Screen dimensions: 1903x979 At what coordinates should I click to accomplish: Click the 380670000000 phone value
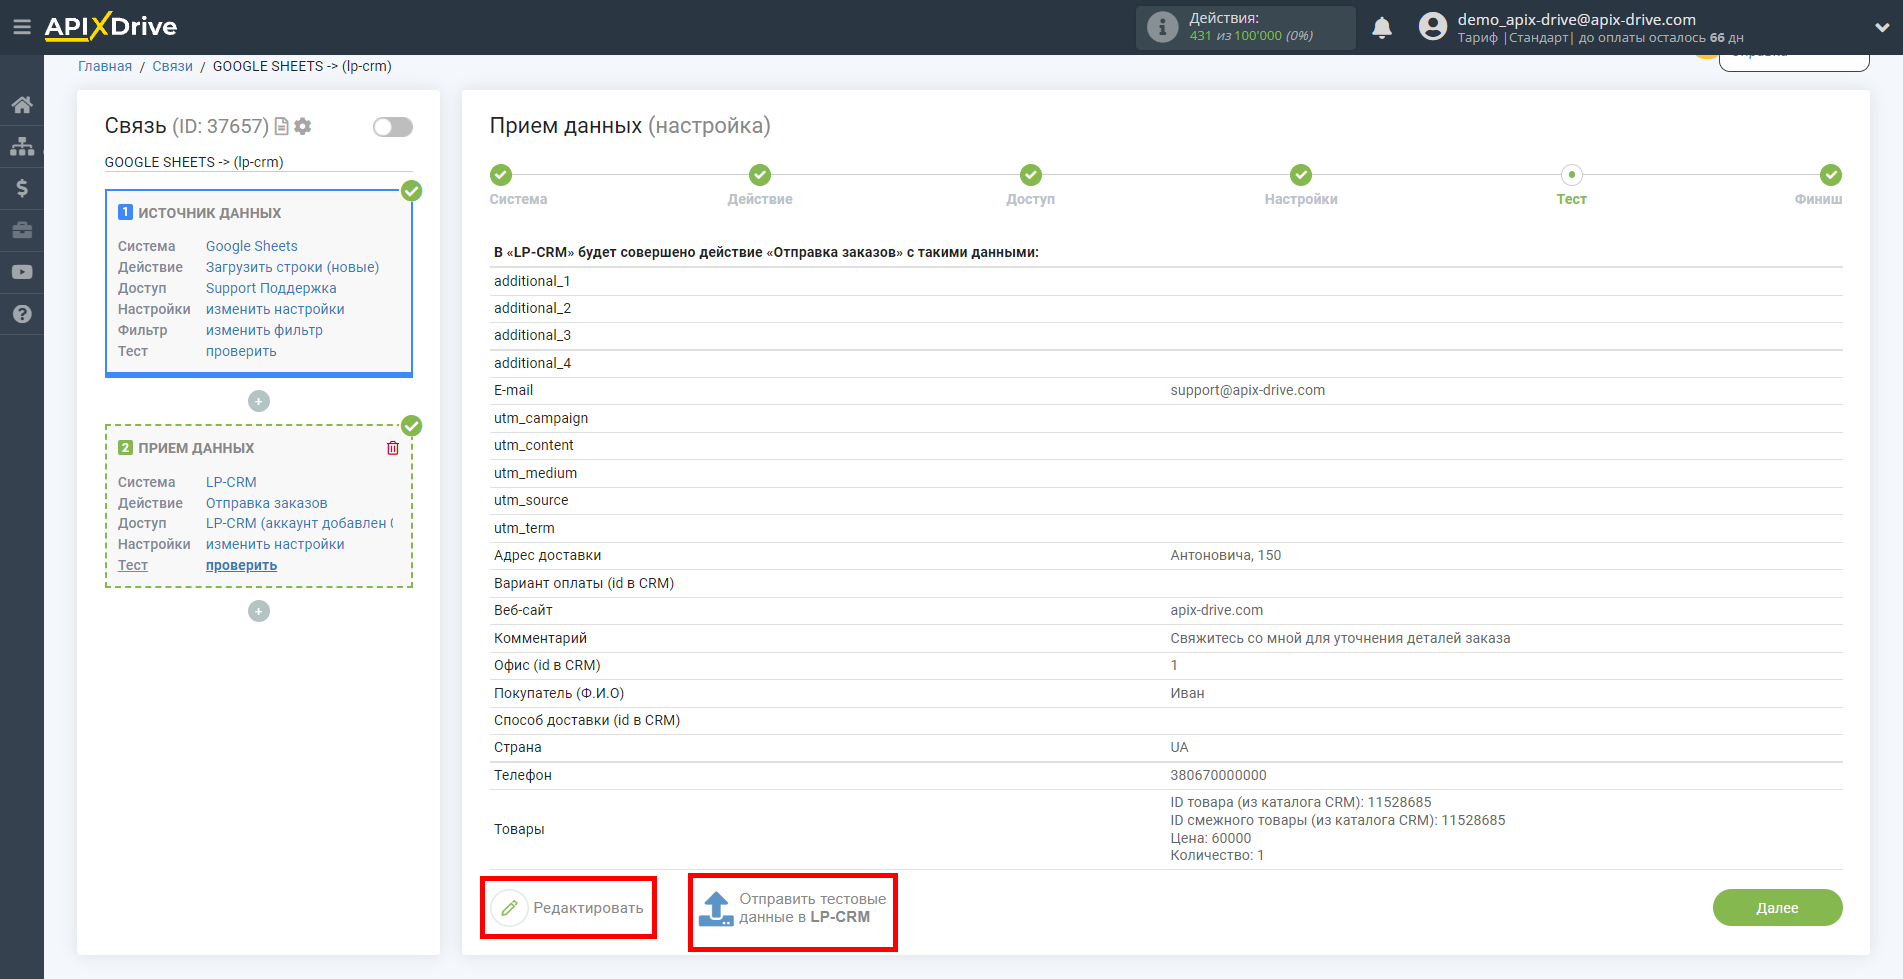pos(1218,775)
